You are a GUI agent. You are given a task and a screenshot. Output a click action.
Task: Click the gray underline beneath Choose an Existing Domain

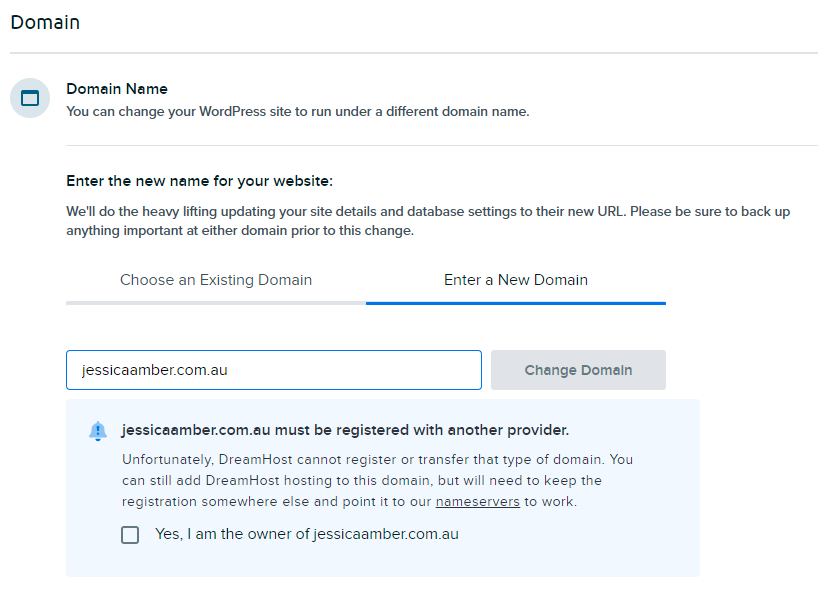(216, 303)
